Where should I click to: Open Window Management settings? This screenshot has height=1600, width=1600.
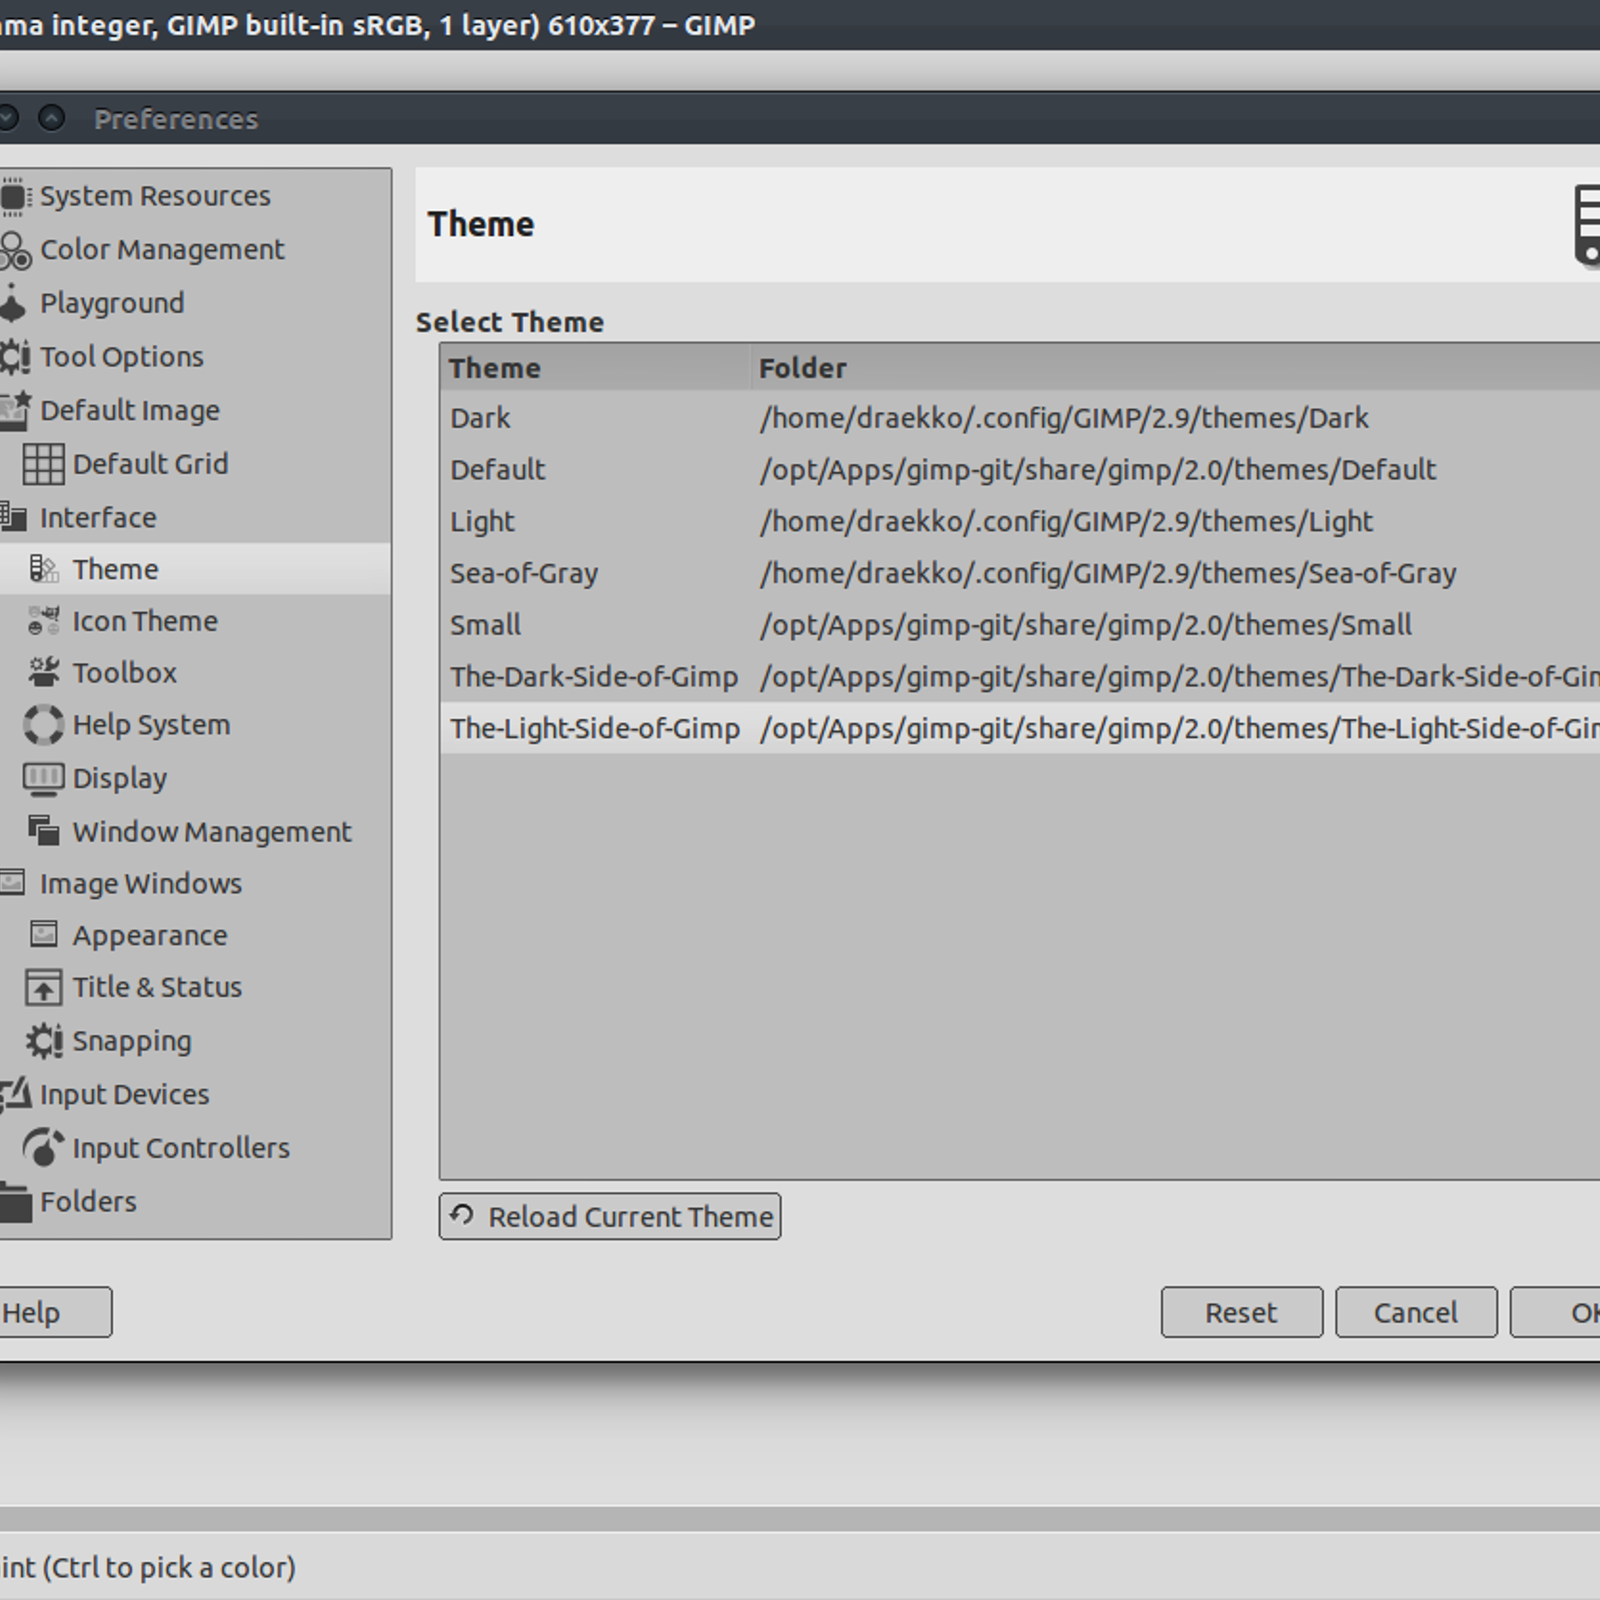(212, 832)
